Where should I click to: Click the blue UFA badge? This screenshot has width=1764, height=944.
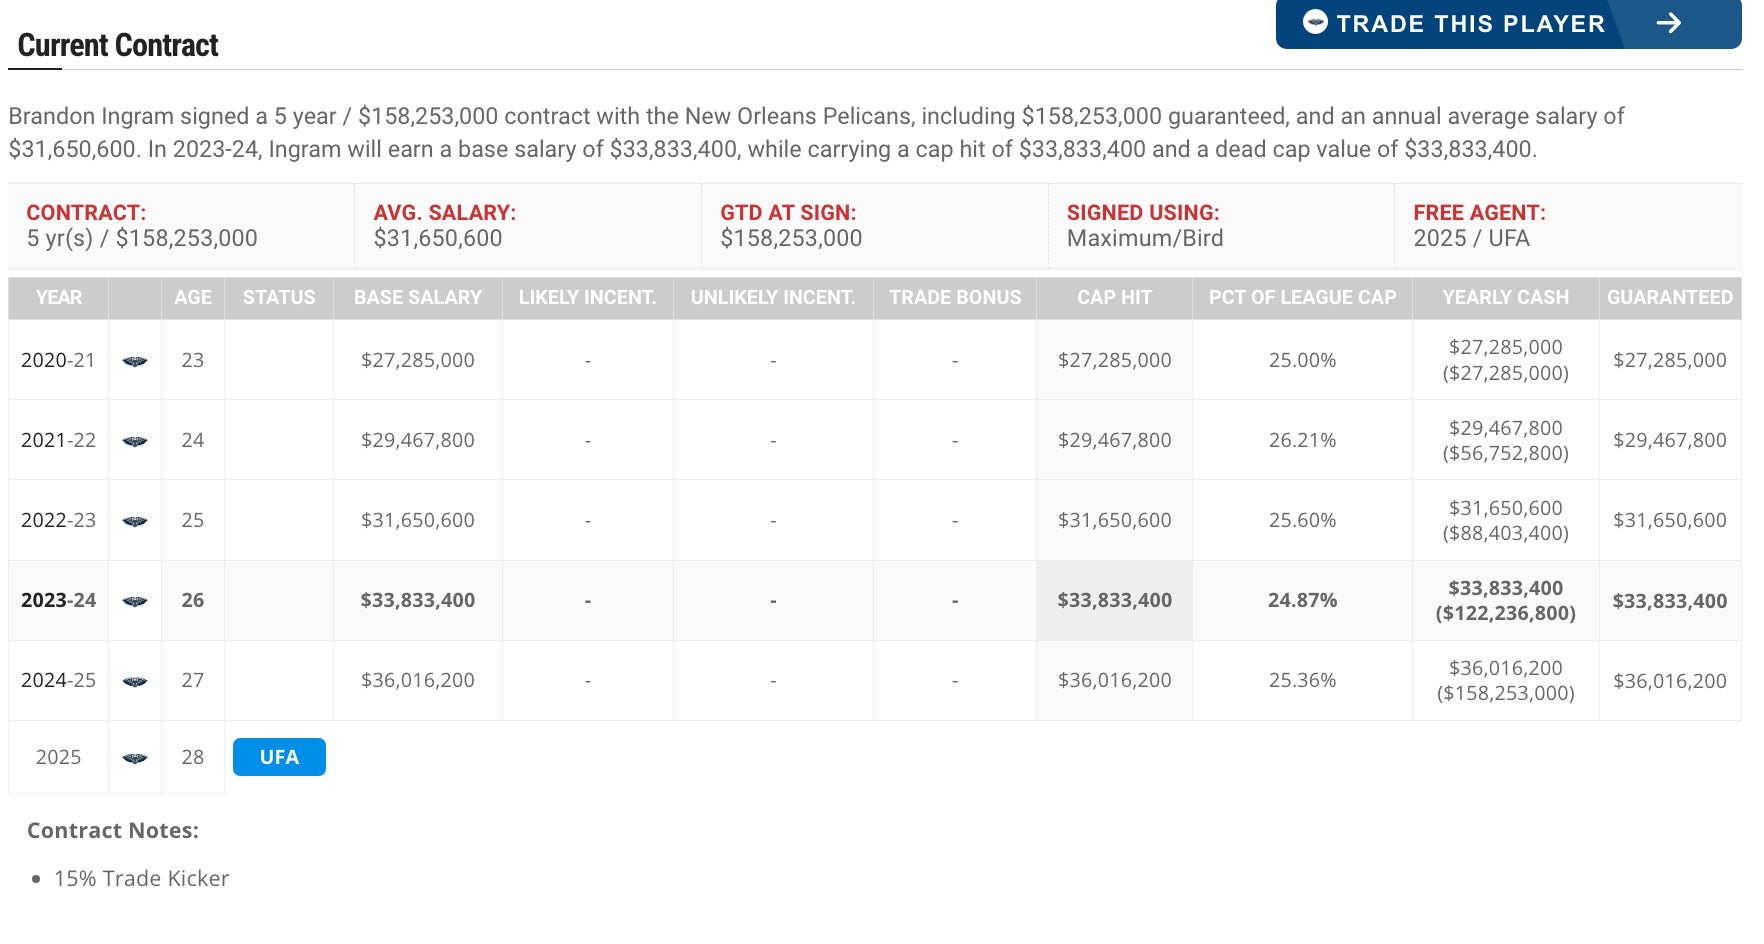(x=279, y=757)
